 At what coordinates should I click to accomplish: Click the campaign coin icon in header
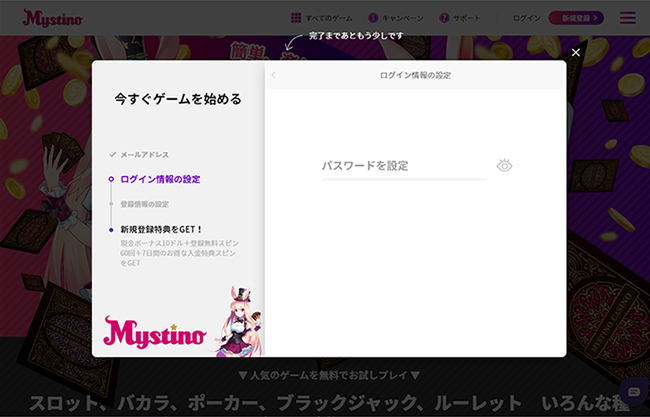pyautogui.click(x=373, y=18)
